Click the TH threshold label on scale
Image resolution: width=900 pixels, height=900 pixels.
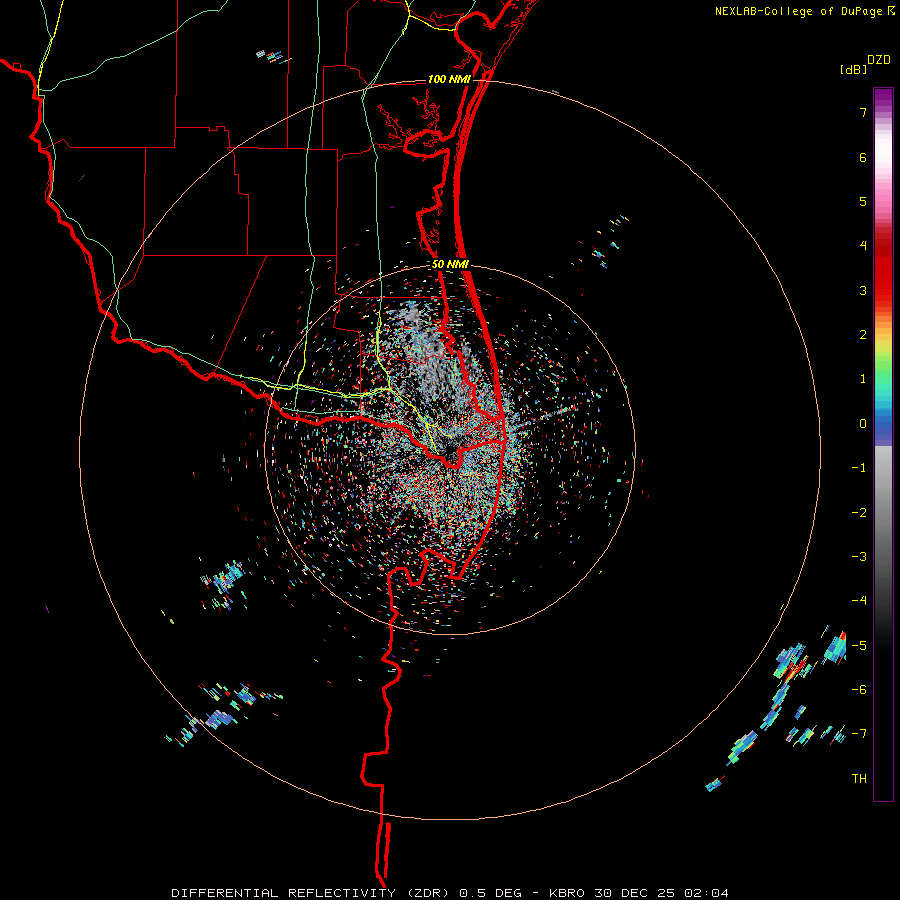click(x=859, y=779)
